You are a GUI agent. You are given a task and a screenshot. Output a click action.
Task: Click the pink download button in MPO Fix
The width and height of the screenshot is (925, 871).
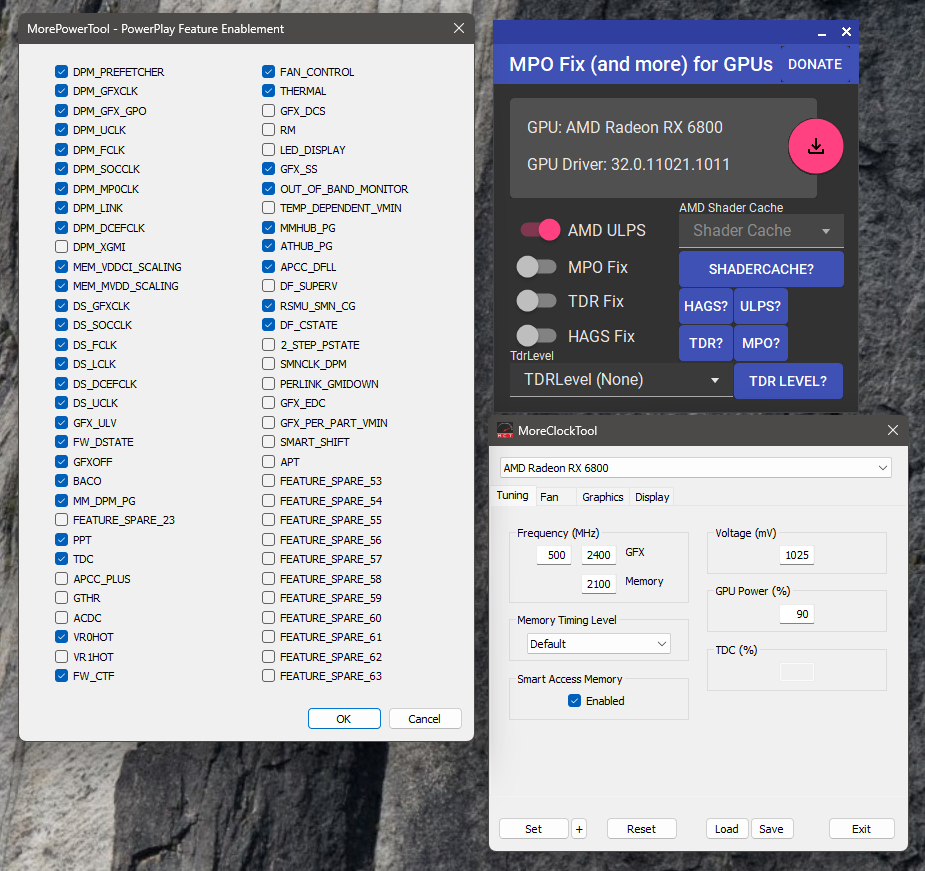(x=815, y=146)
